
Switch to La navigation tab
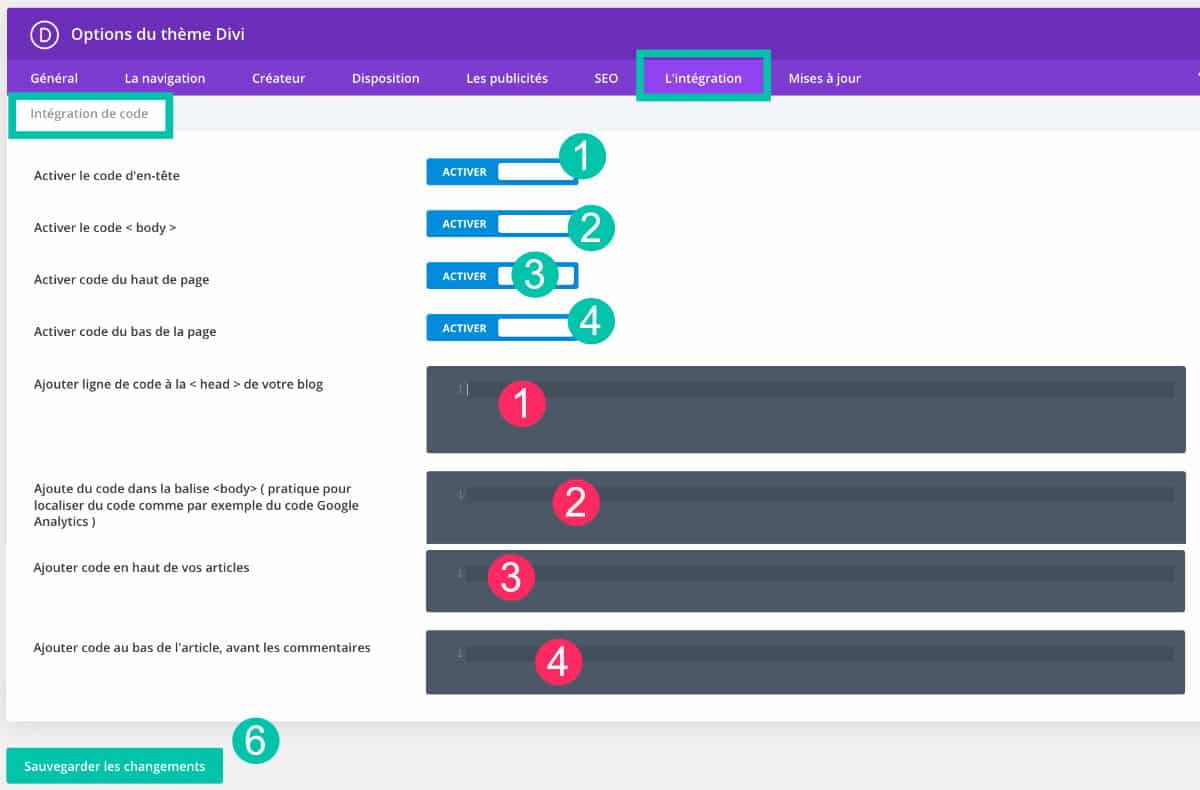coord(165,78)
